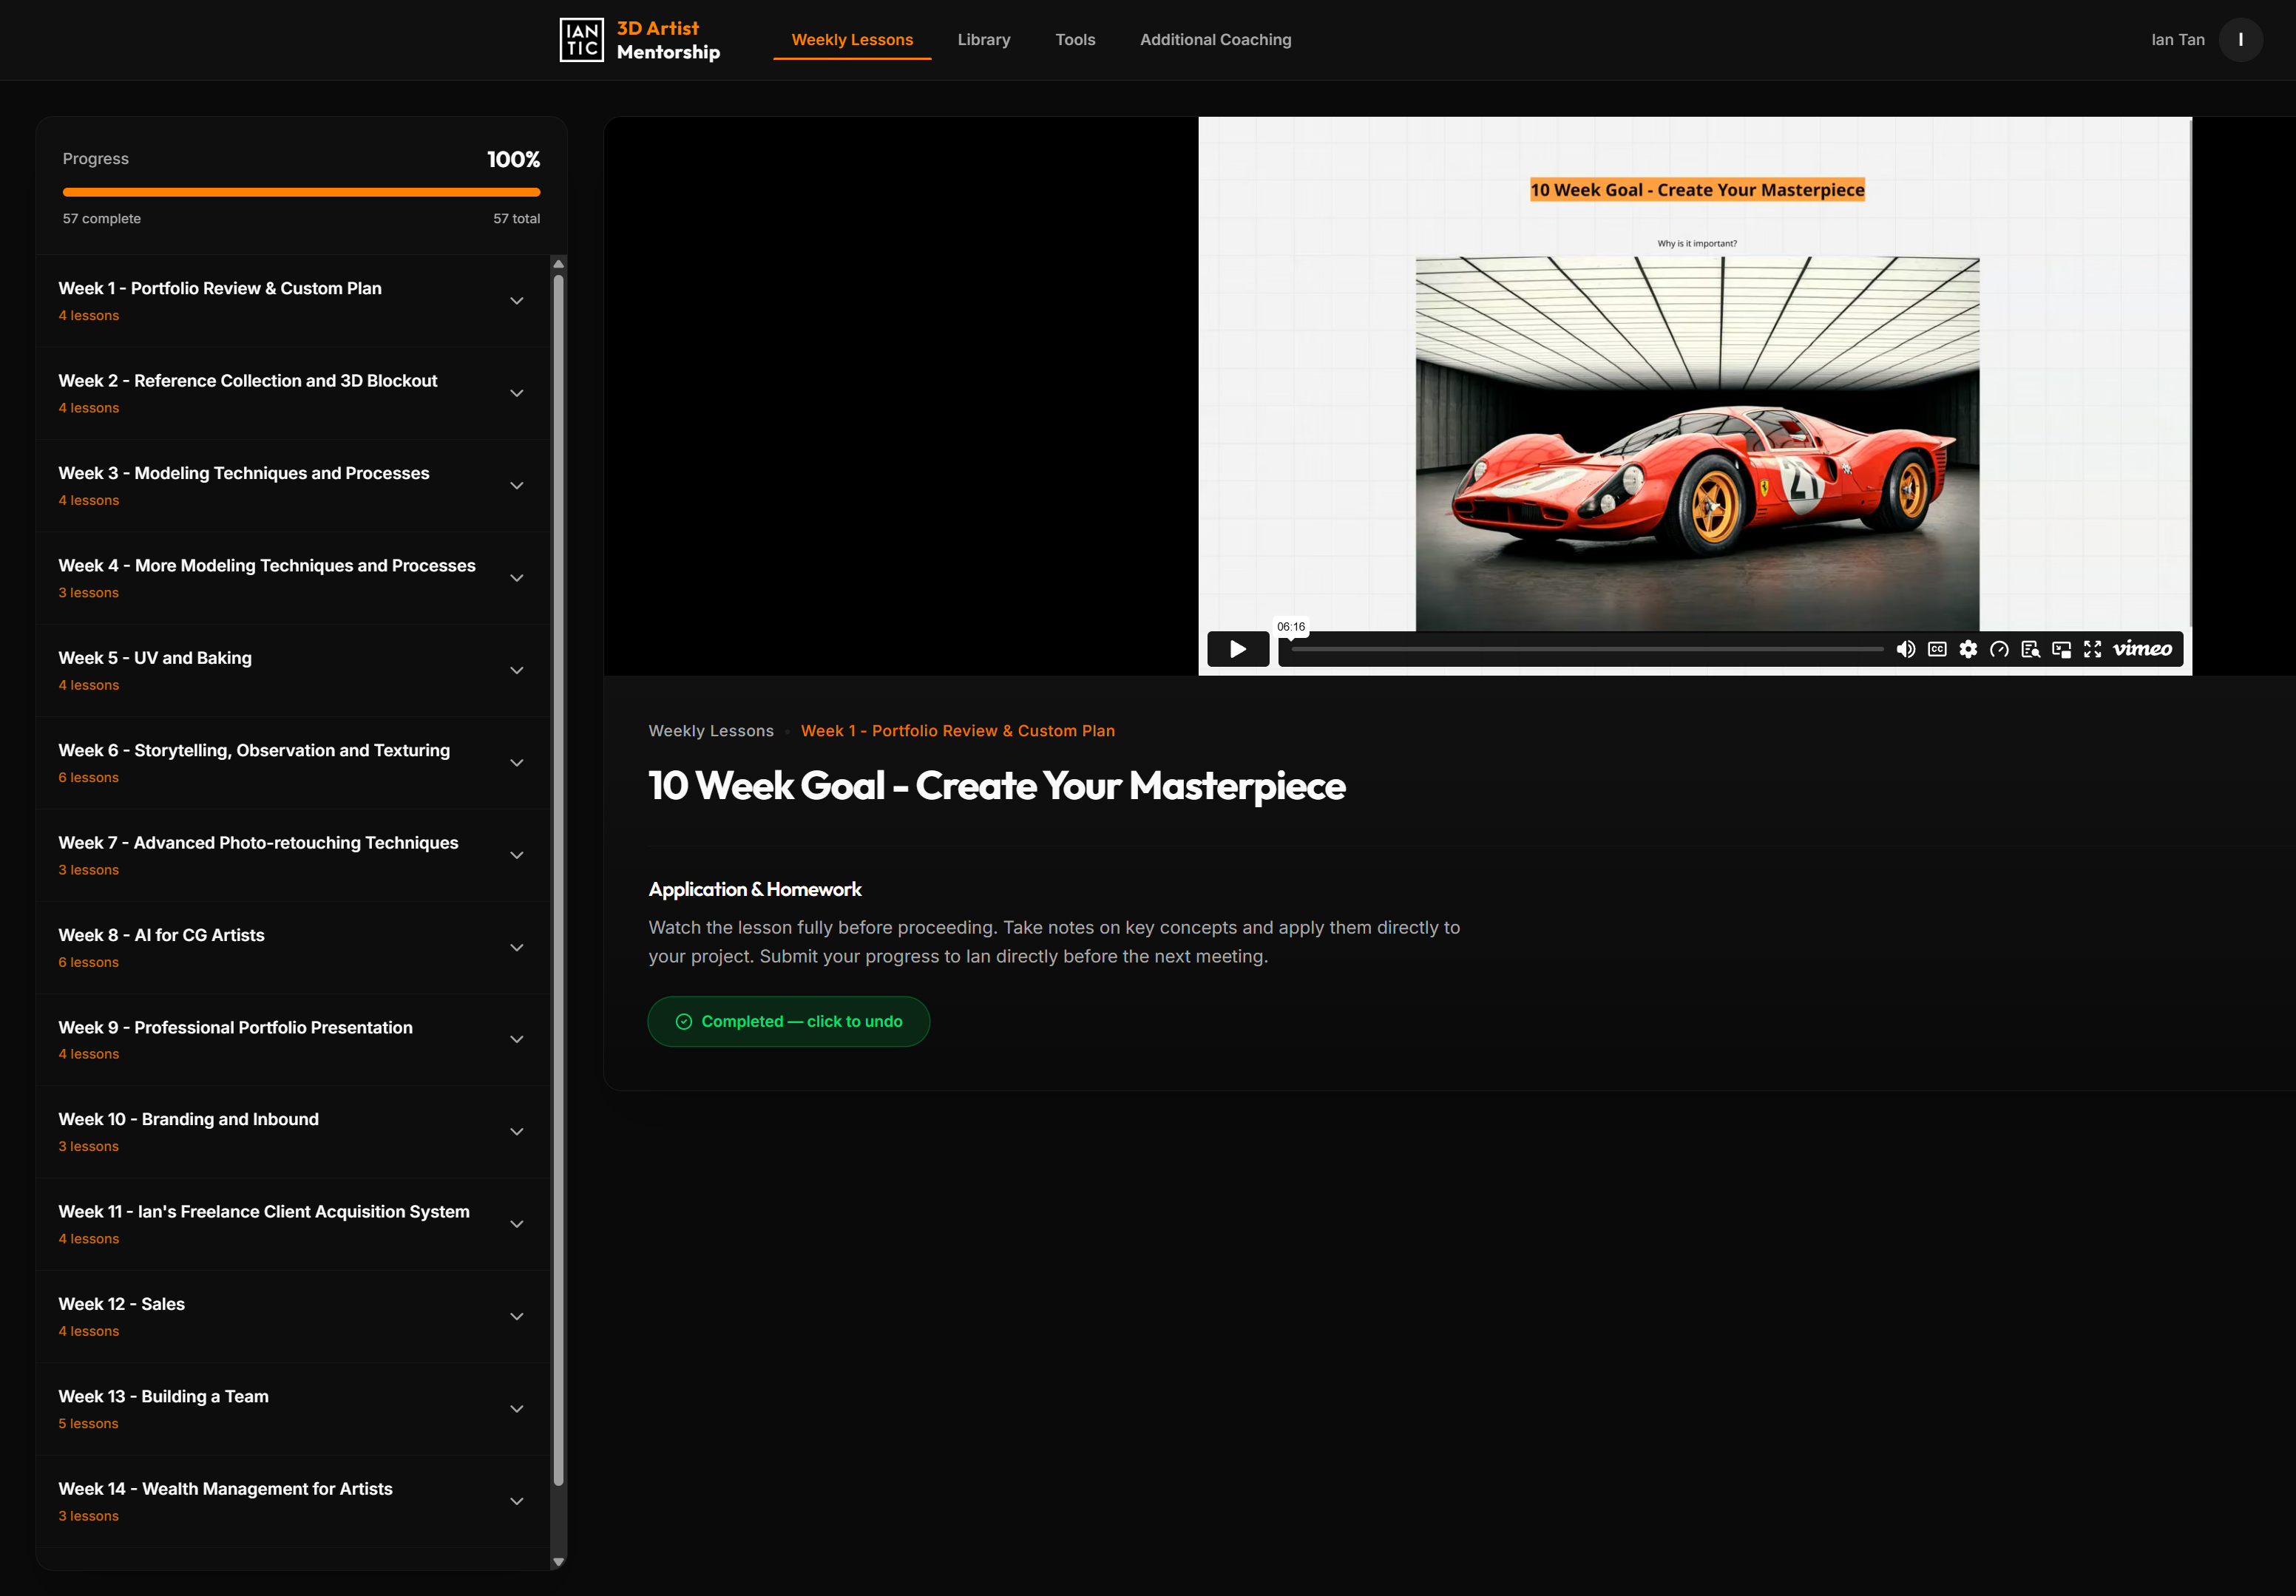Expand Week 1 Portfolio Review chevron
This screenshot has height=1596, width=2296.
[517, 301]
